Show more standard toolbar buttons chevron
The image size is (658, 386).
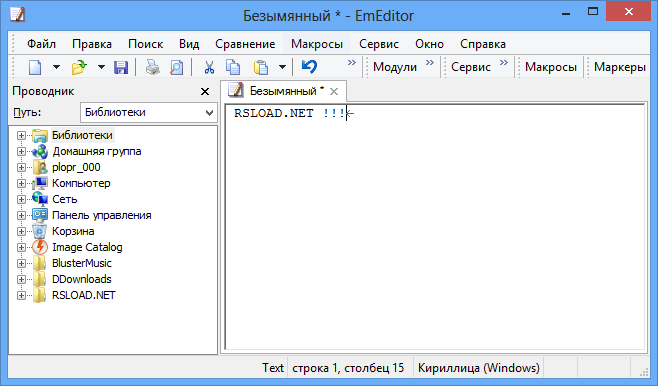[x=352, y=63]
